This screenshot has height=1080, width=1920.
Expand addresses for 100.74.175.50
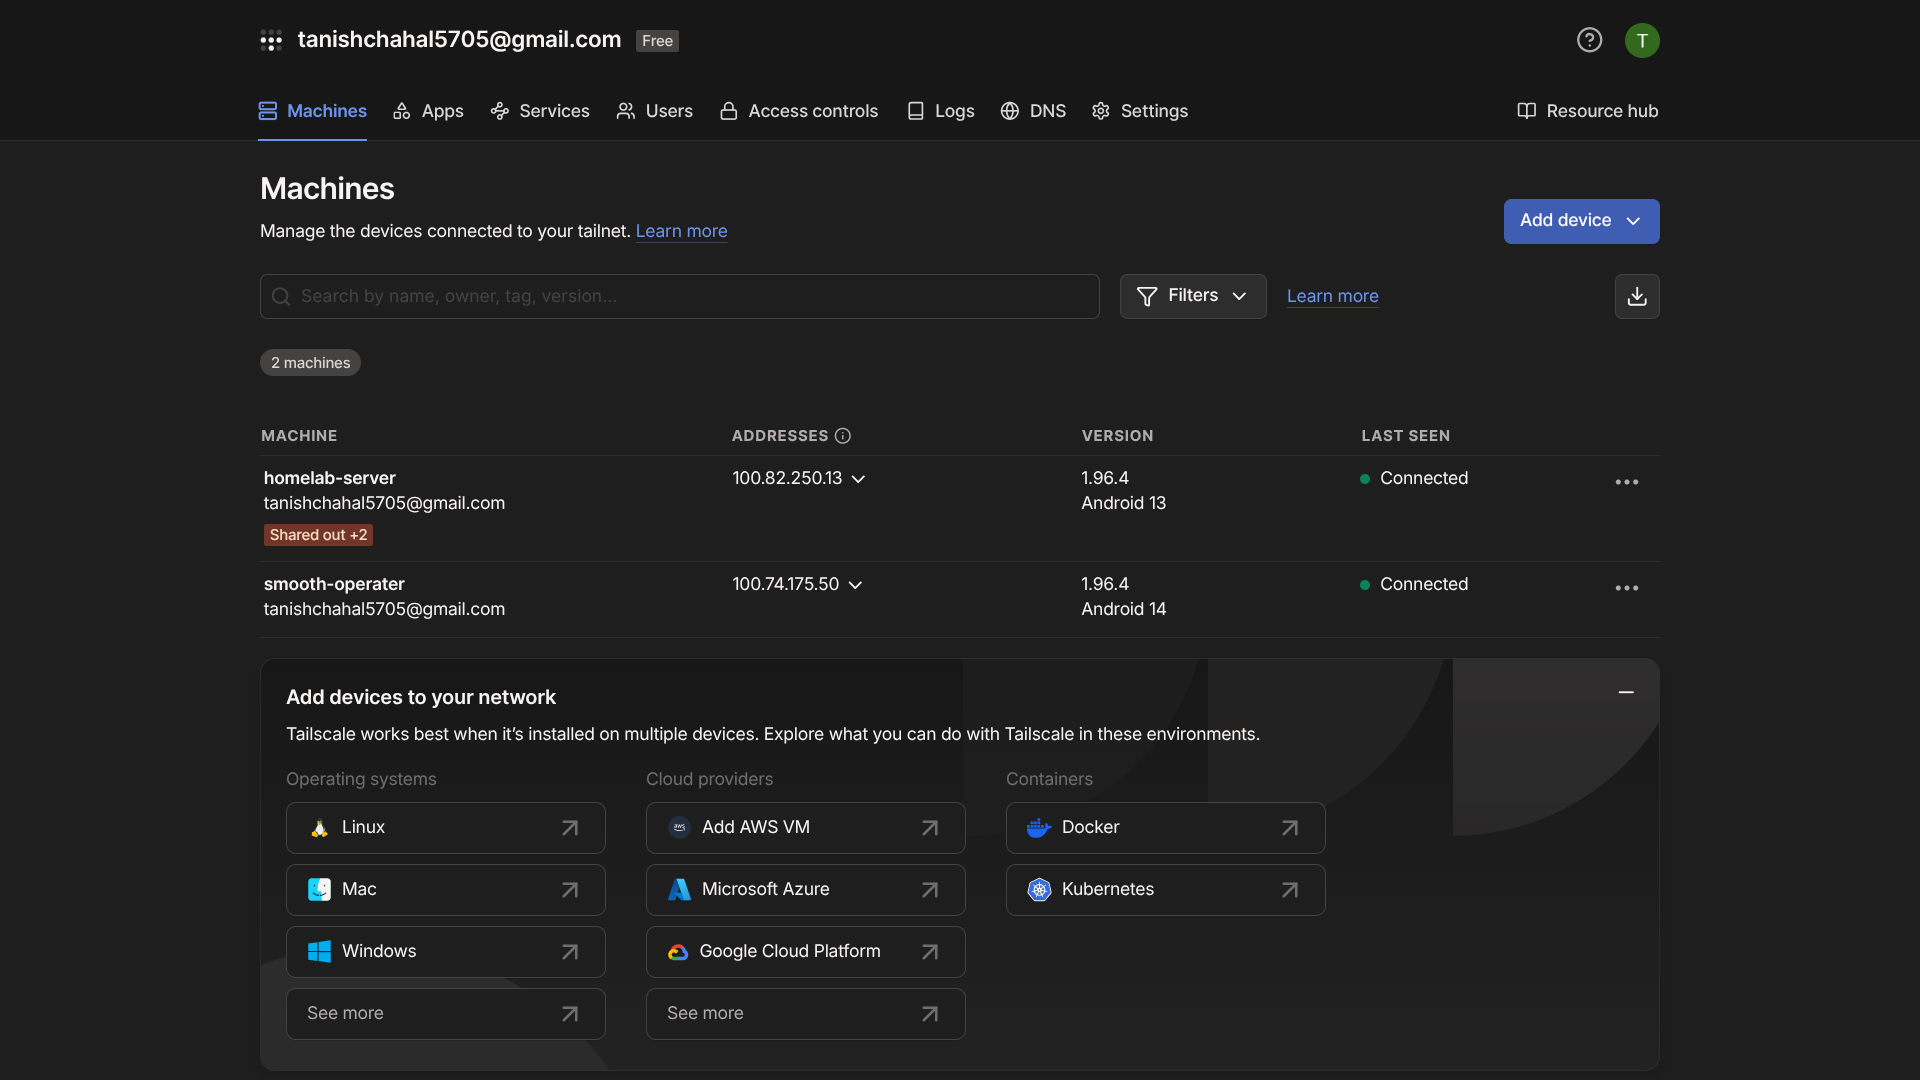[855, 586]
